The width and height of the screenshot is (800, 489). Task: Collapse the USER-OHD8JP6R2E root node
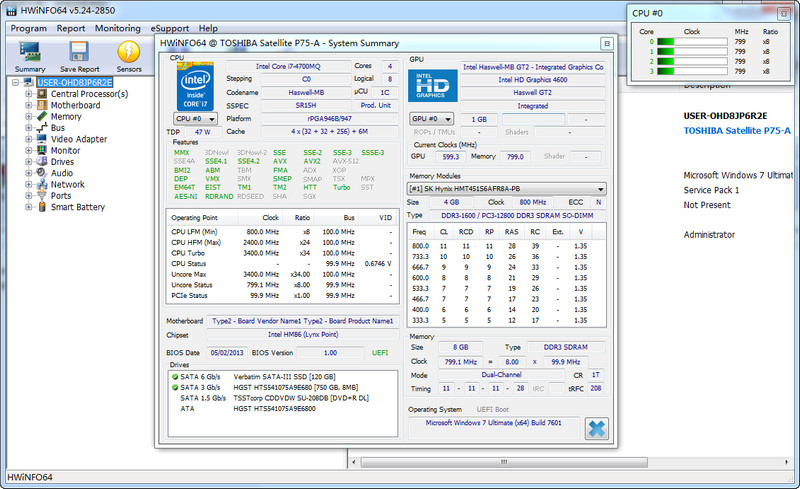click(x=15, y=83)
